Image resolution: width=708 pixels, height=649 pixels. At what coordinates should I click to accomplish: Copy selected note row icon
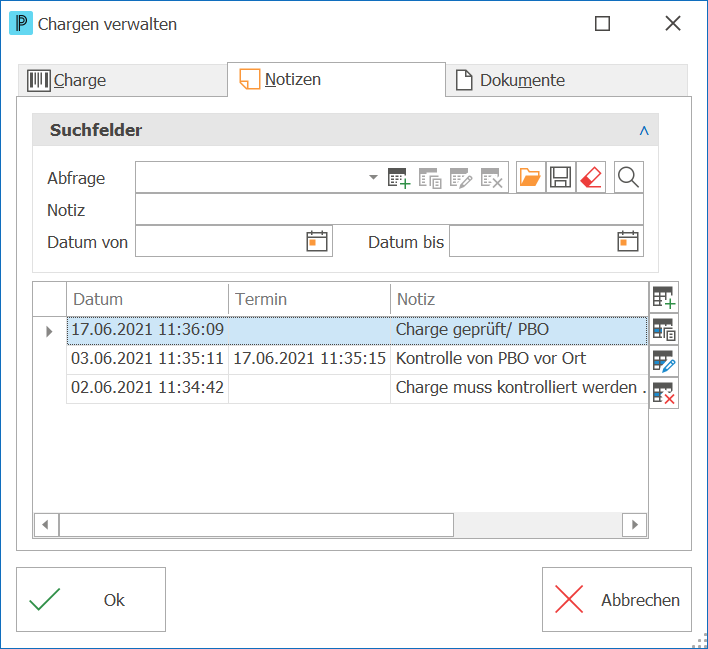664,329
